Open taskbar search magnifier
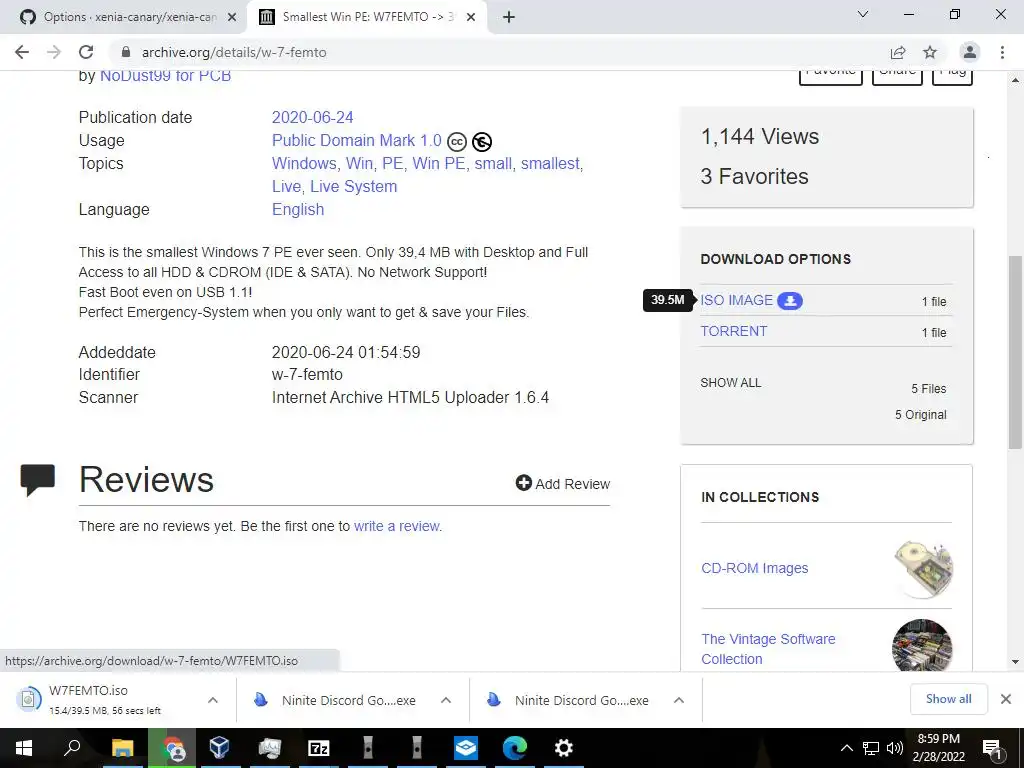This screenshot has width=1024, height=768. [72, 748]
